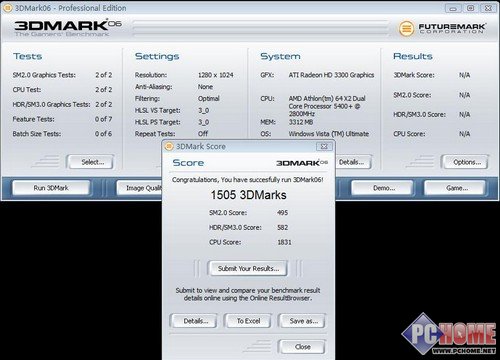Select the HDR/SM3.0 Score value 582
Image resolution: width=500 pixels, height=360 pixels.
tap(282, 227)
